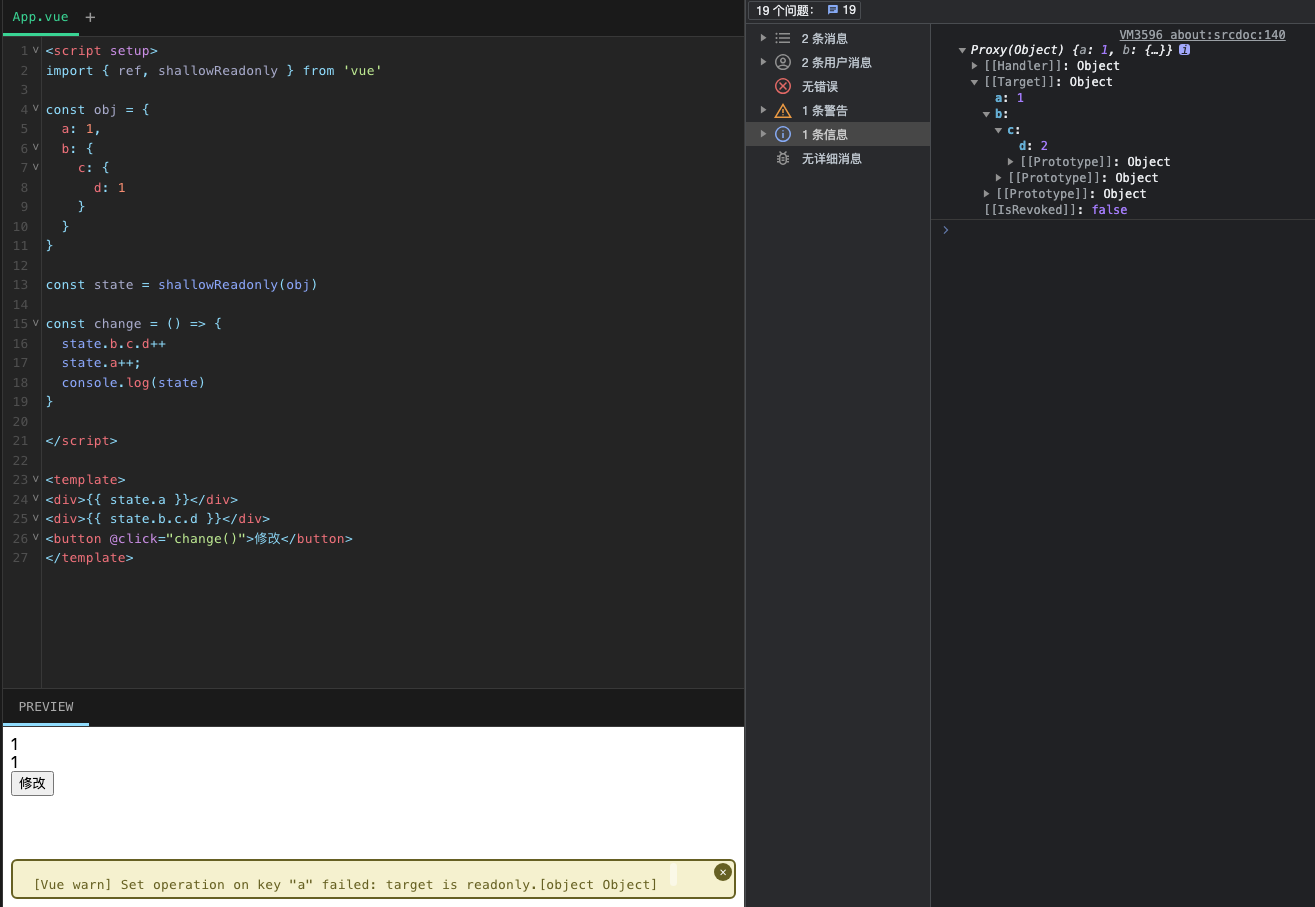This screenshot has height=907, width=1315.
Task: Select the red error icon for 无错误
Action: (783, 86)
